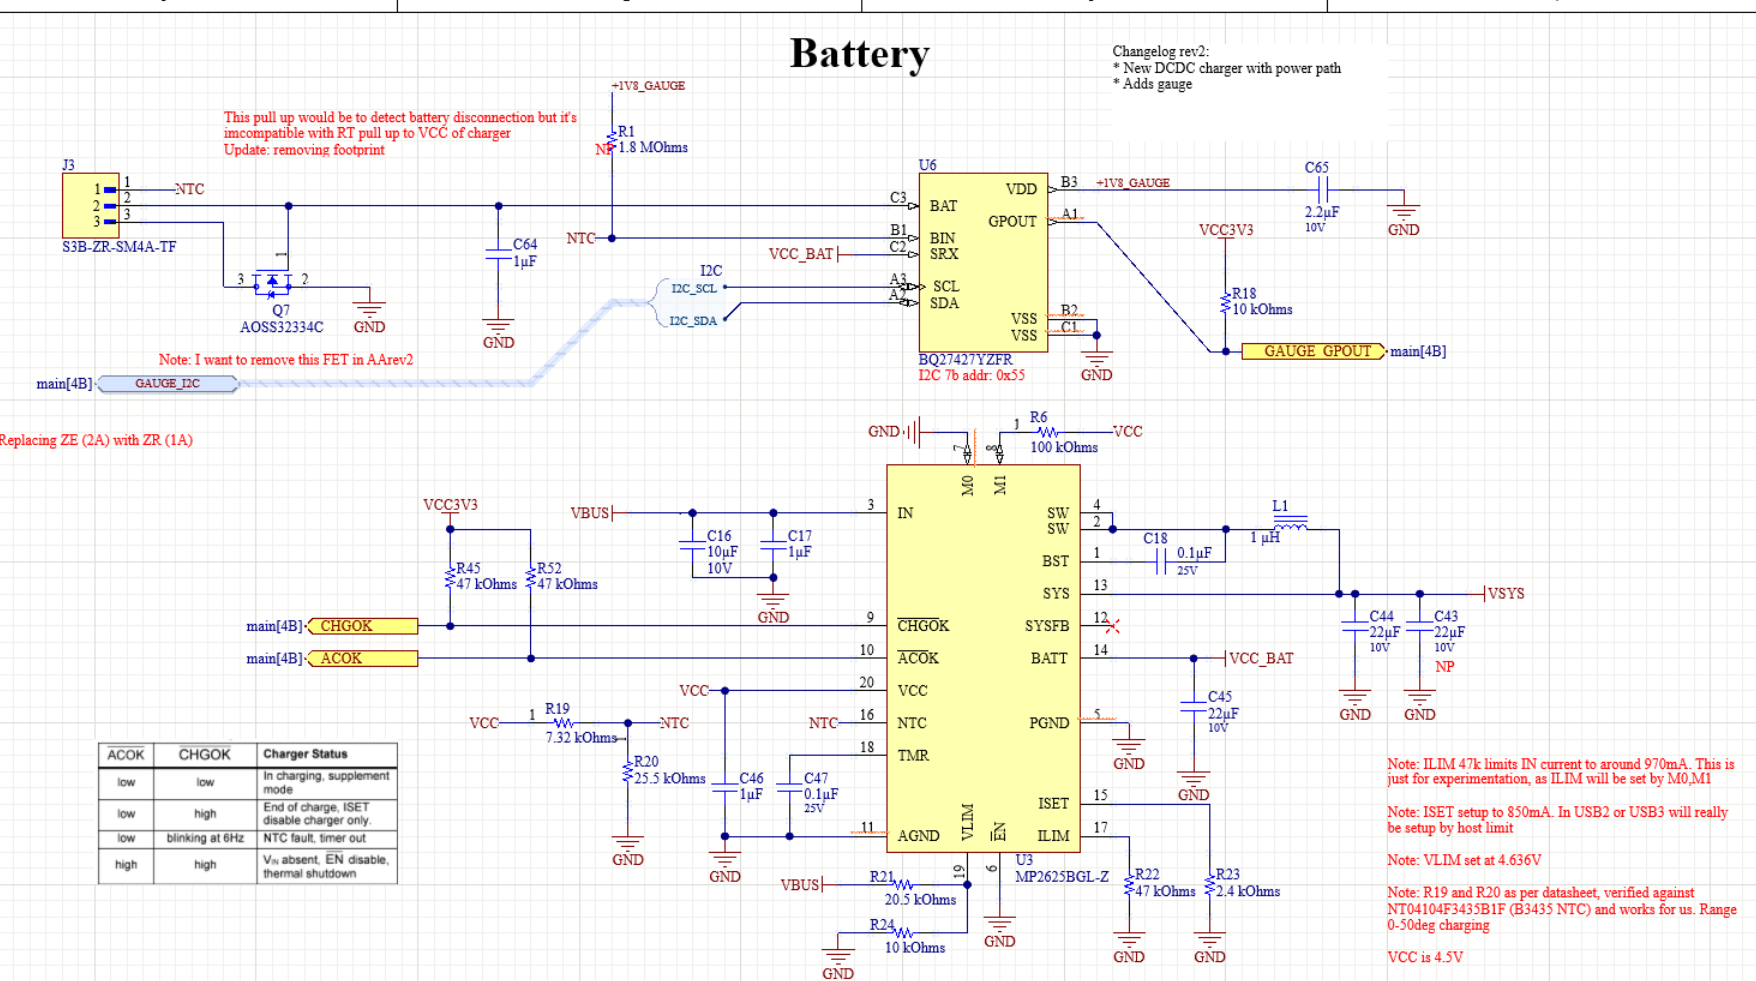Click the C64 1µF capacitor symbol
This screenshot has width=1756, height=981.
pos(498,253)
